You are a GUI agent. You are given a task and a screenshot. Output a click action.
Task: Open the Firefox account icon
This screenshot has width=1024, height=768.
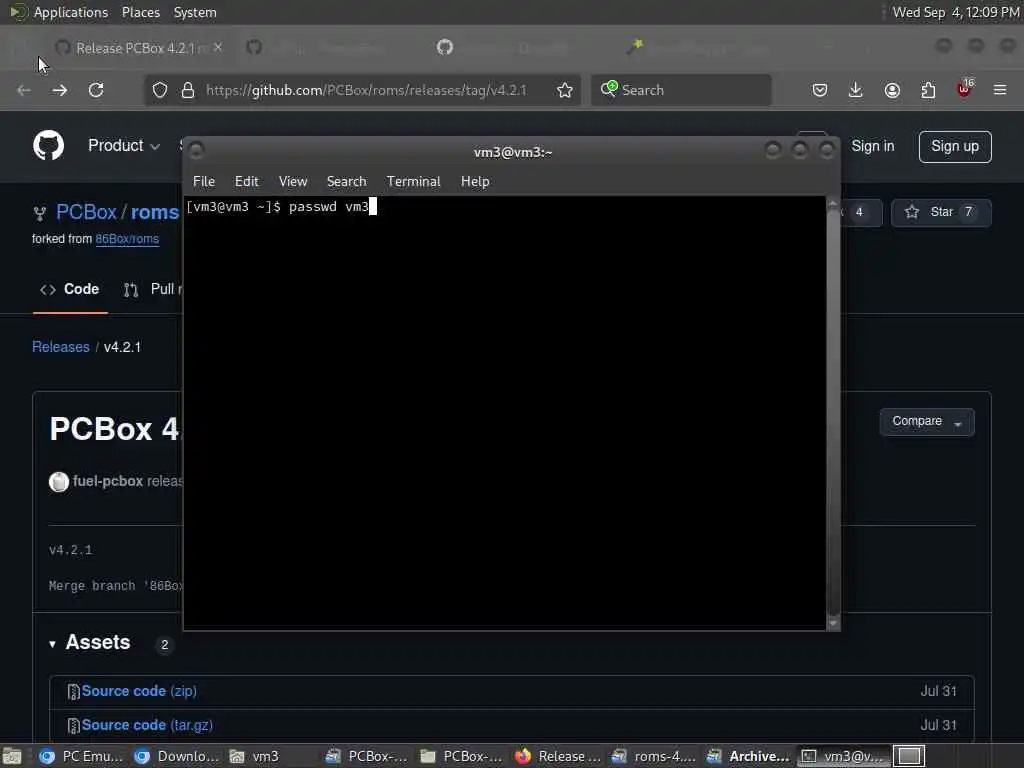coord(892,90)
